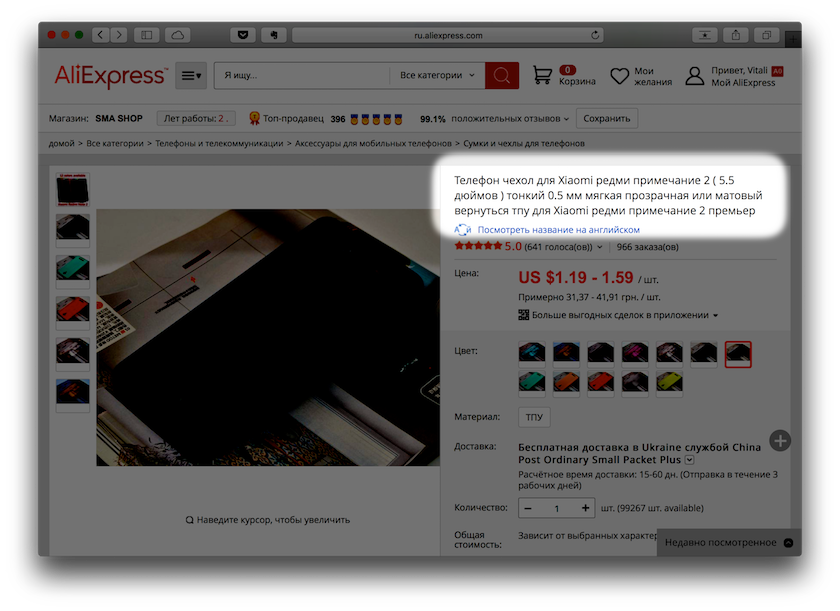Viewport: 840px width, 611px height.
Task: Click the Pocket extension icon
Action: pos(243,35)
